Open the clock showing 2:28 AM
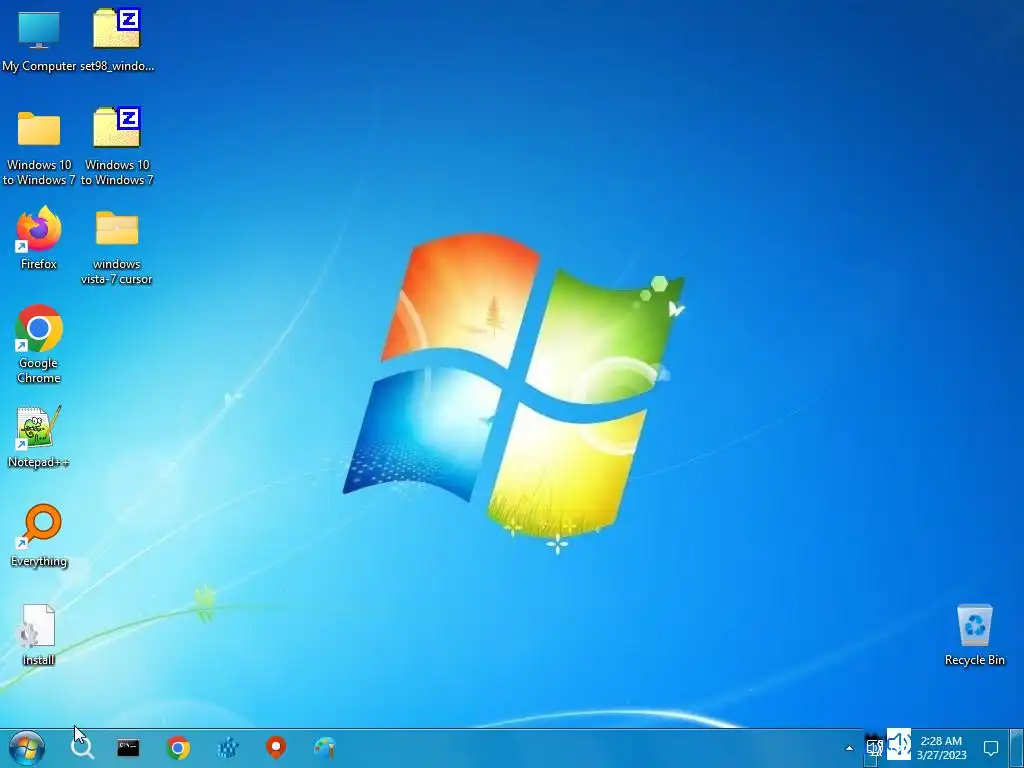The width and height of the screenshot is (1024, 768). point(941,748)
